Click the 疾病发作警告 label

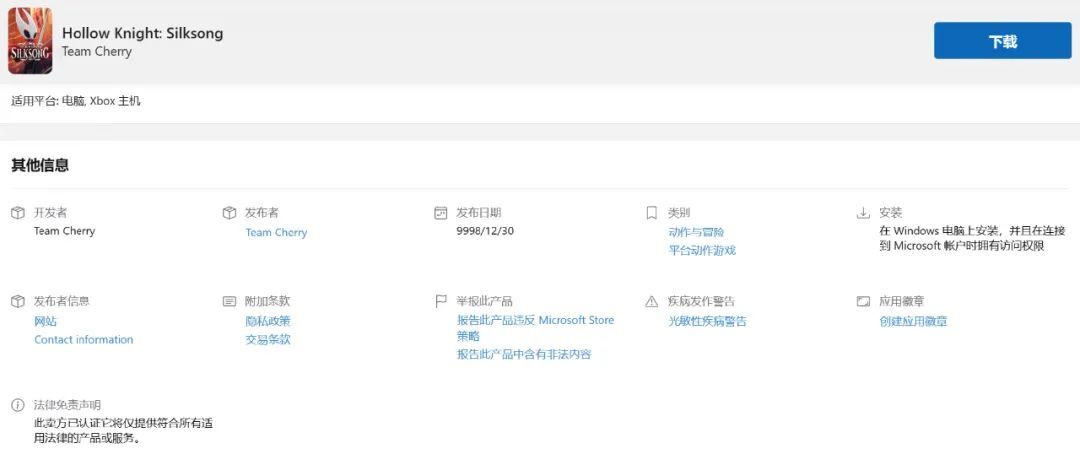(x=701, y=301)
